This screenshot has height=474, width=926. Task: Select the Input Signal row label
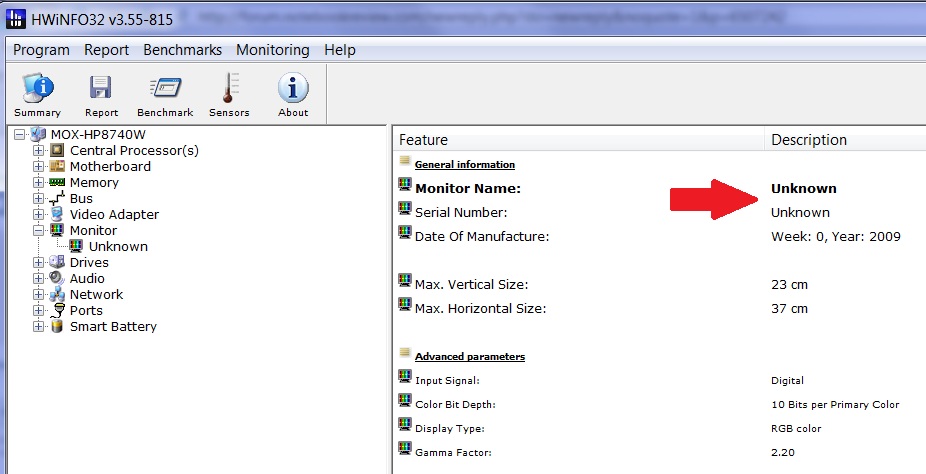pyautogui.click(x=447, y=381)
